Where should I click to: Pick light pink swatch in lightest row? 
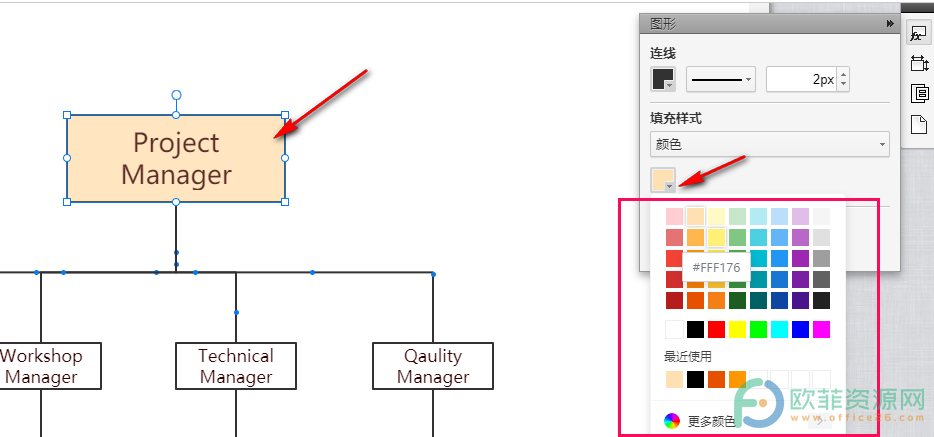[x=674, y=216]
